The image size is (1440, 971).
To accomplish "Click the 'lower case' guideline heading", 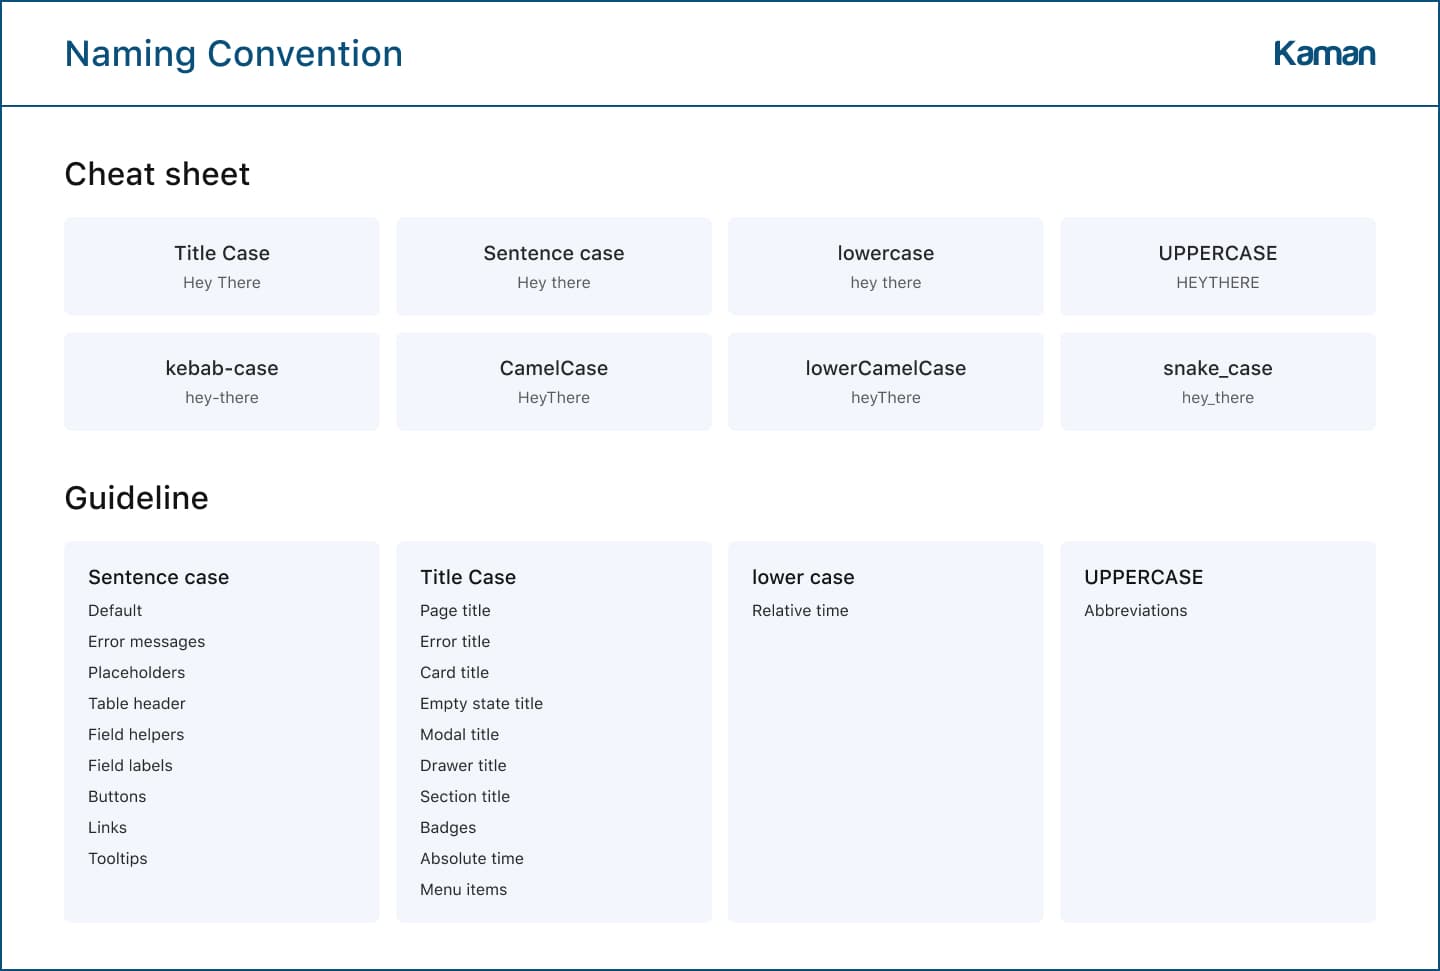I will 803,577.
